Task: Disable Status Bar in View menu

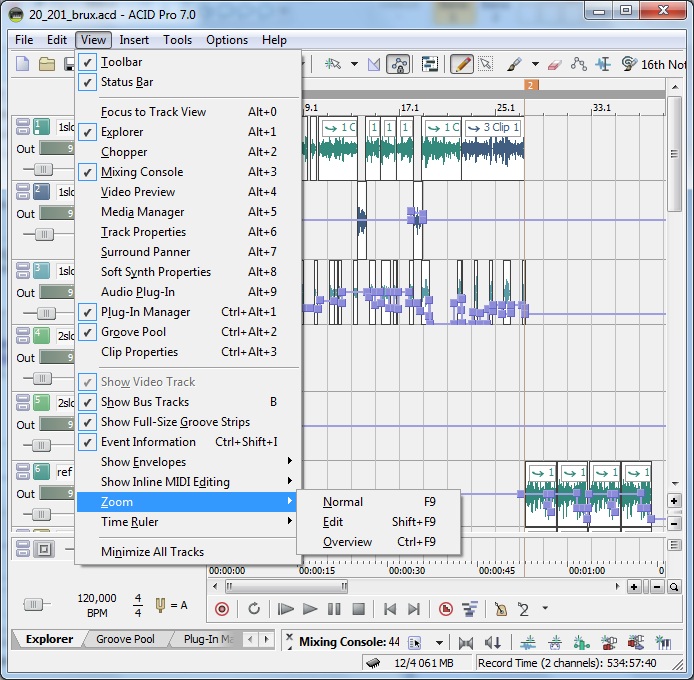Action: 126,82
